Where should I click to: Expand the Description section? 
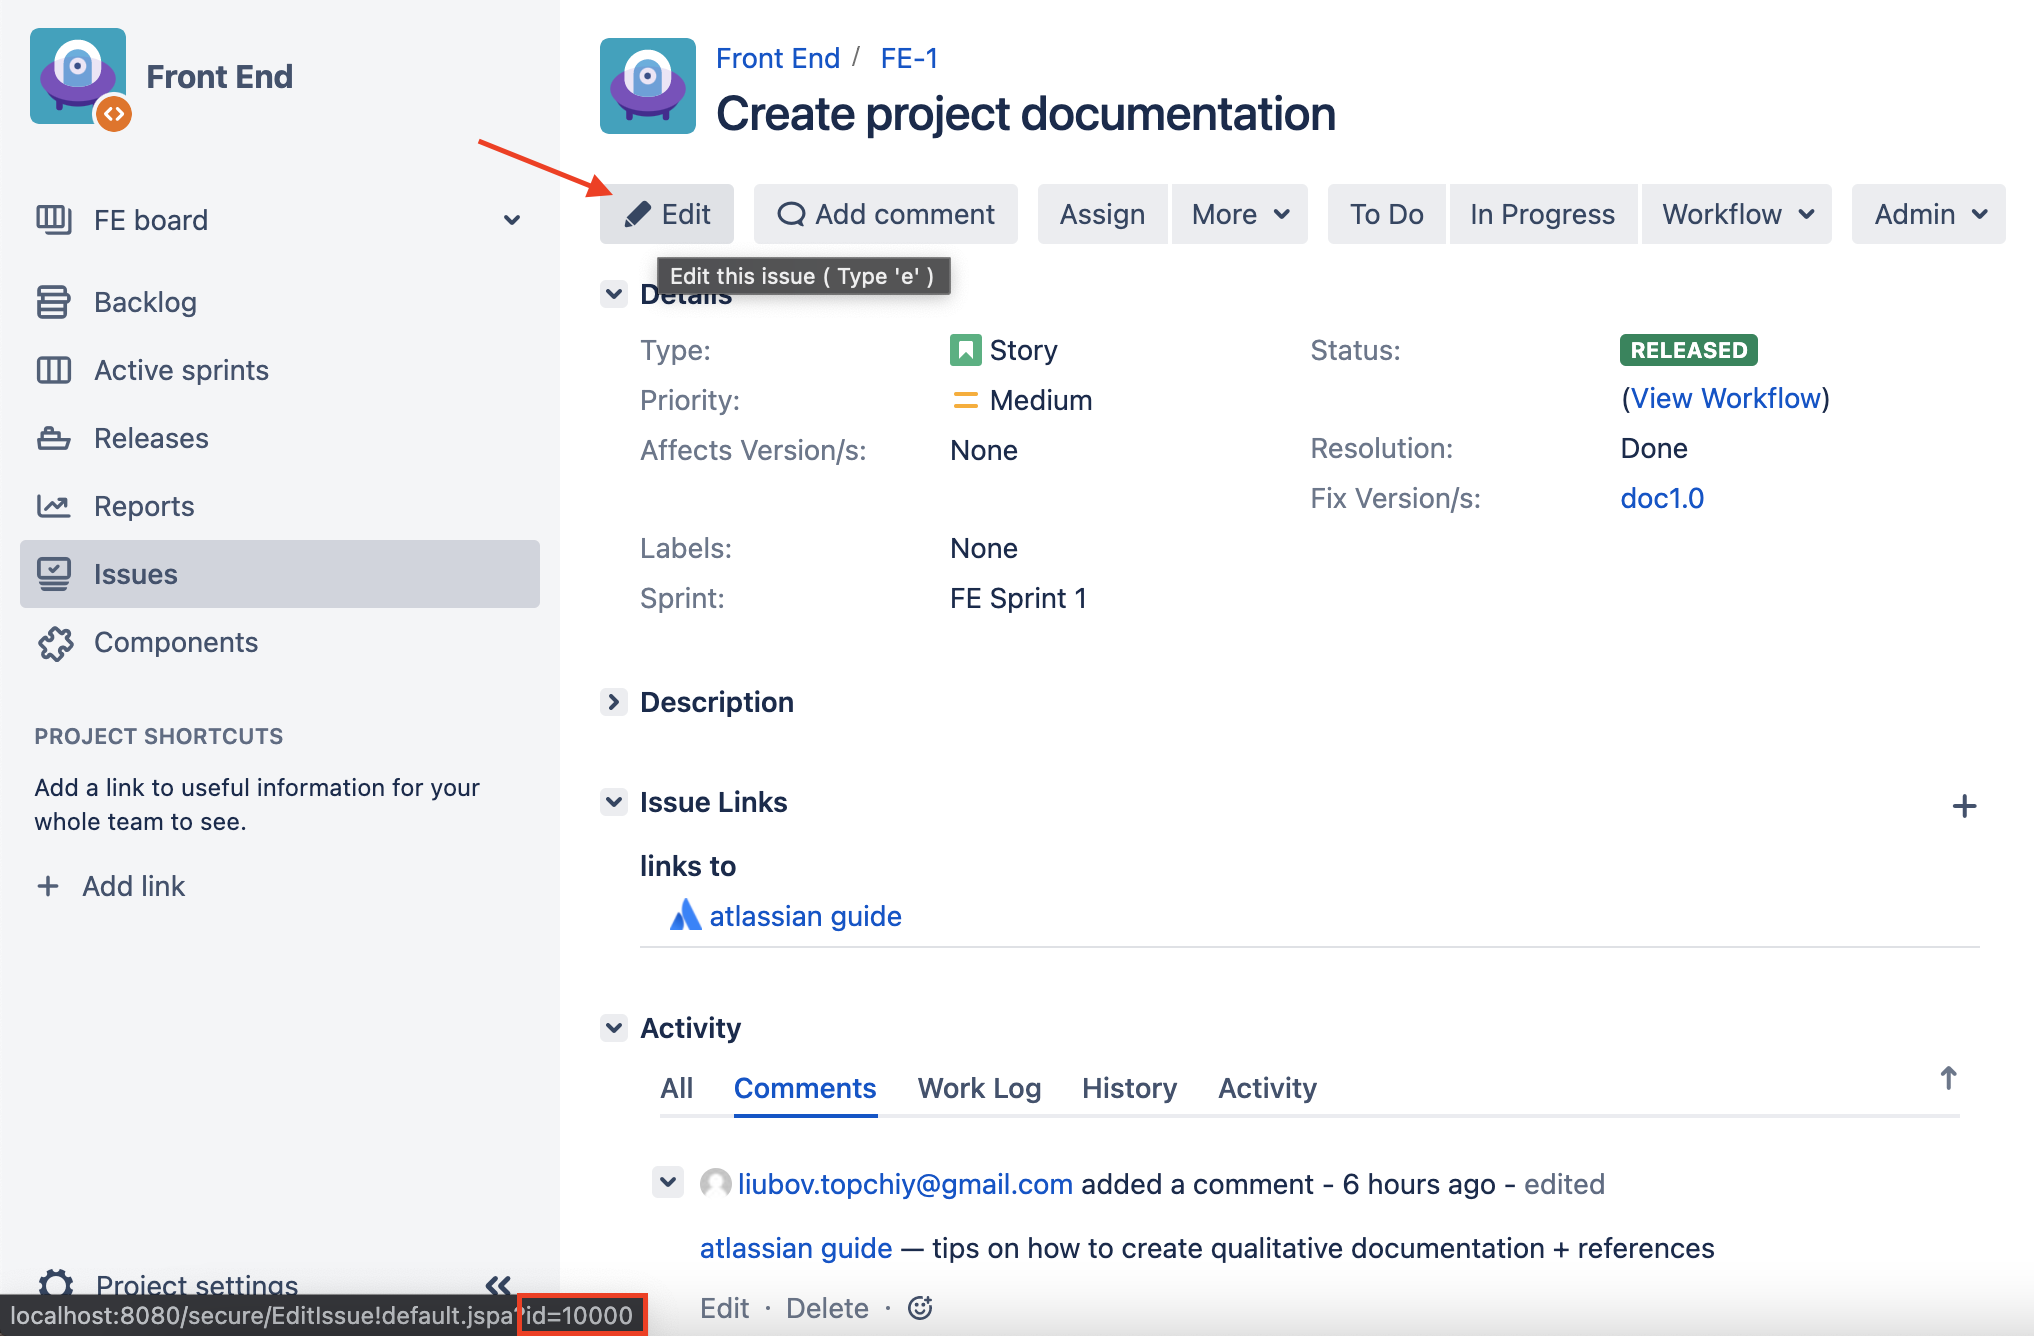[x=614, y=702]
